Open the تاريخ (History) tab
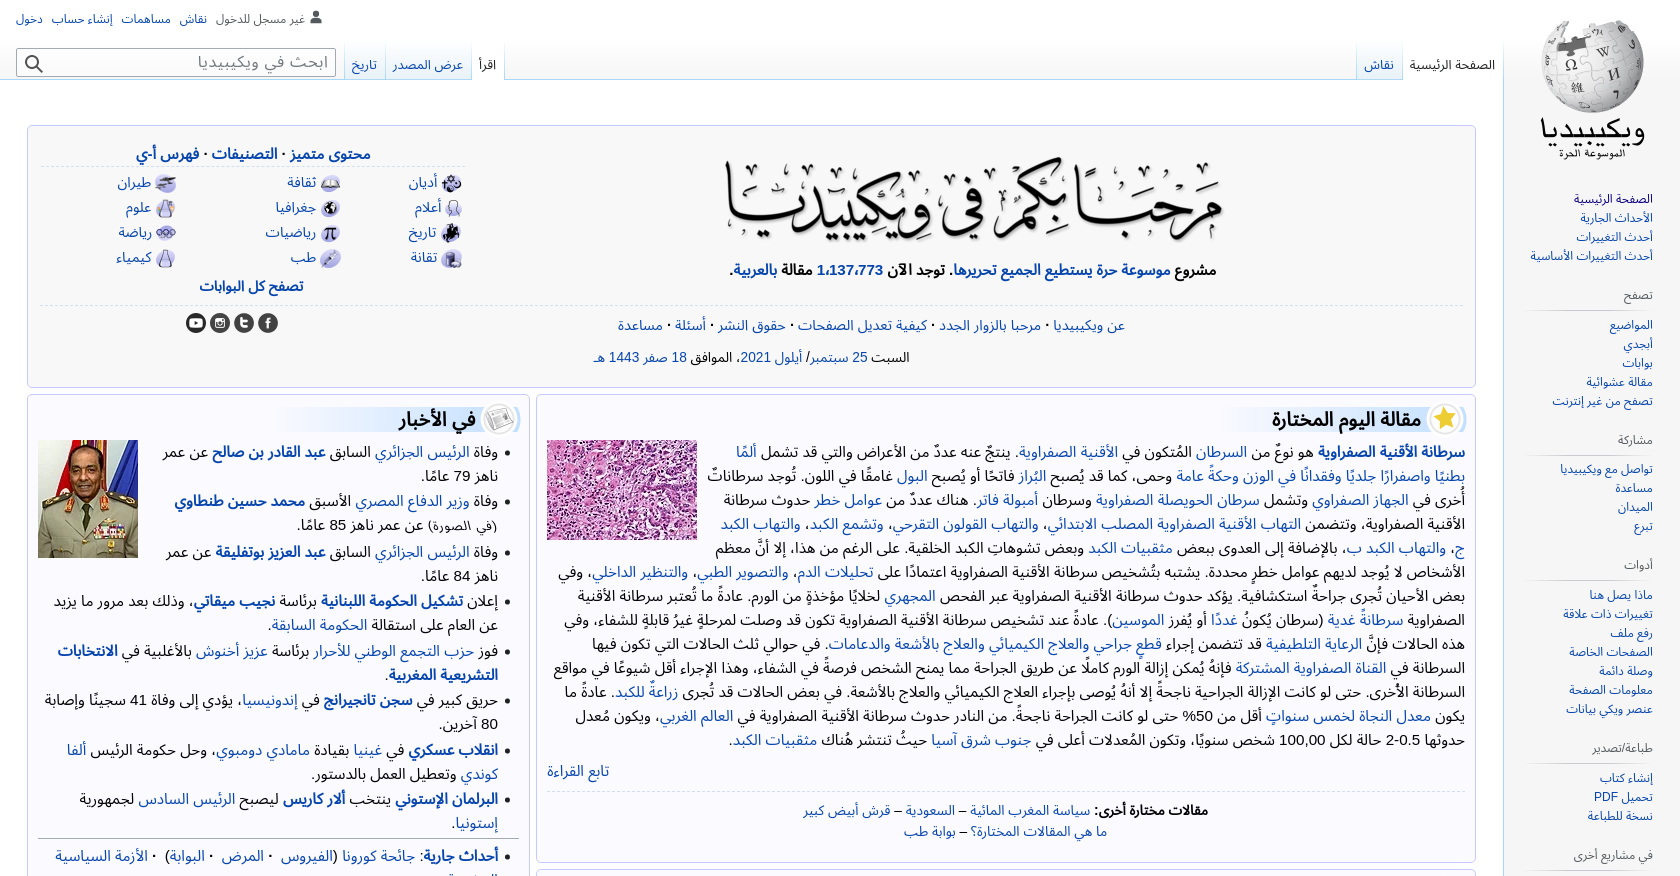The width and height of the screenshot is (1680, 876). point(364,65)
